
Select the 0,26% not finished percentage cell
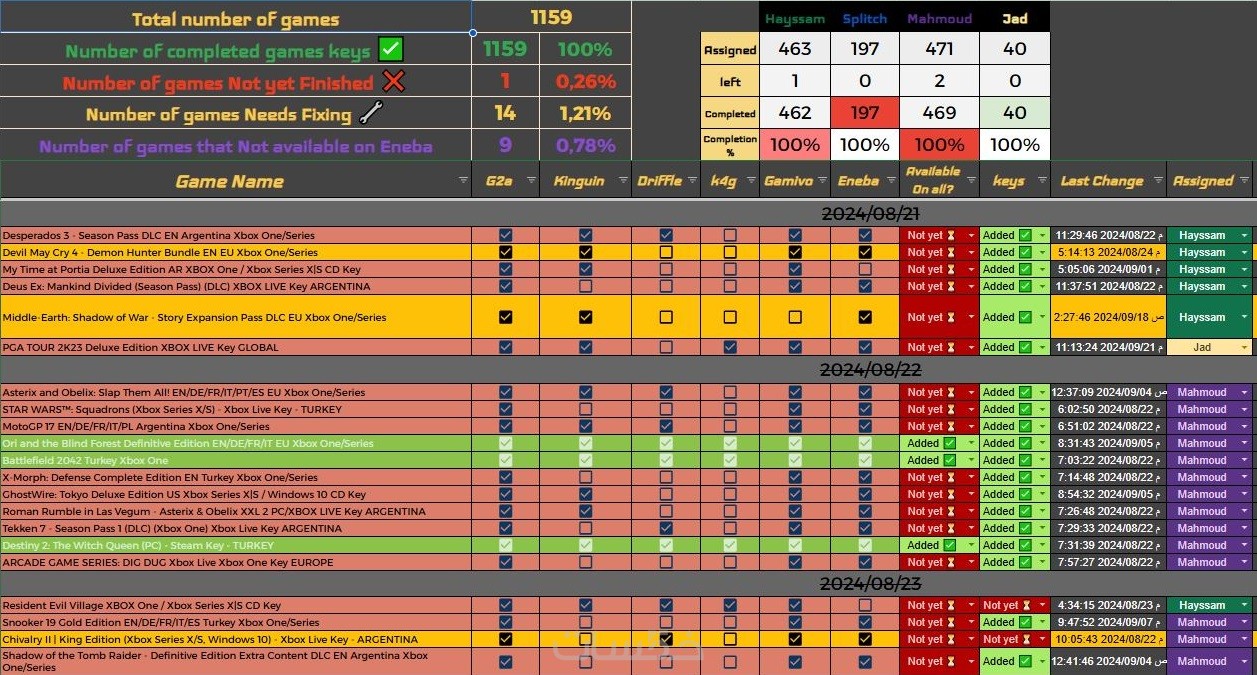point(585,81)
